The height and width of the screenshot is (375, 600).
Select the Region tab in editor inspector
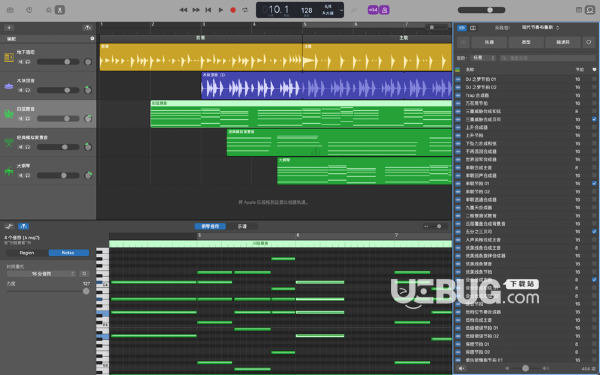[x=27, y=253]
